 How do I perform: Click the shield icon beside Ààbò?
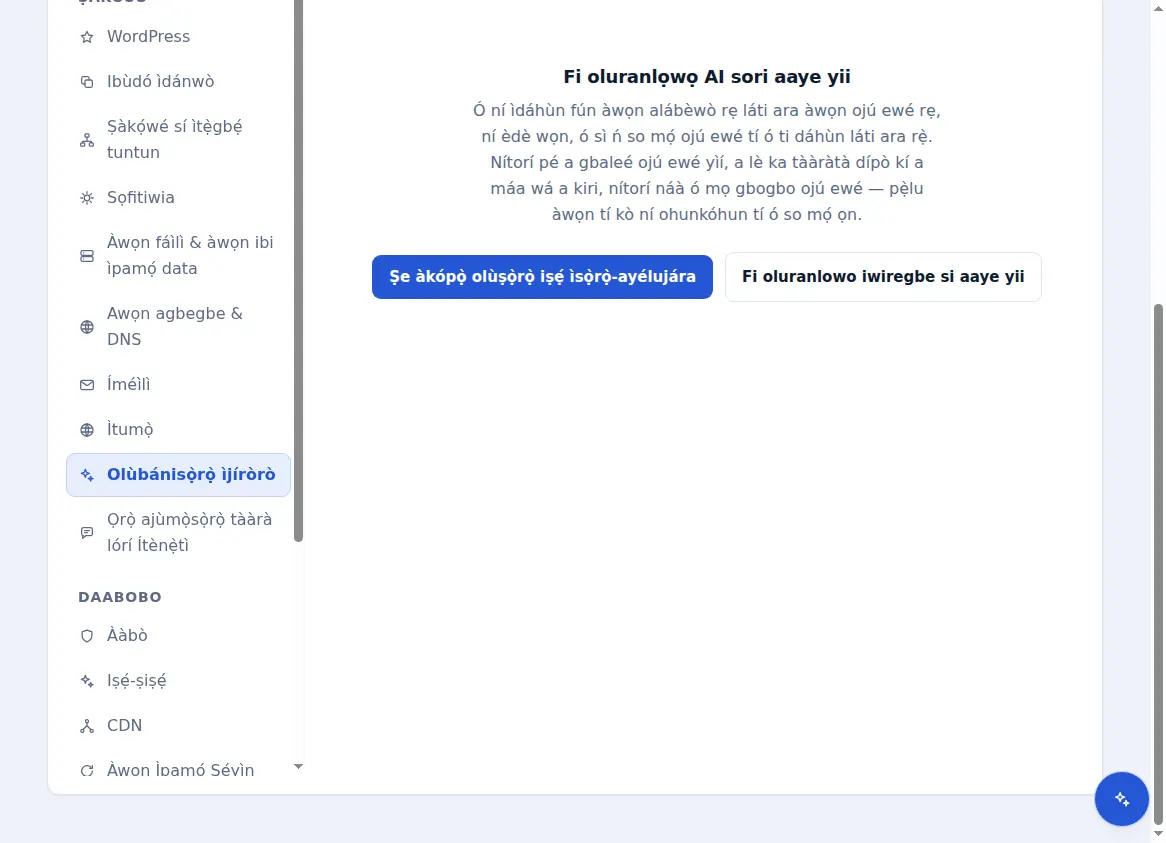tap(87, 636)
